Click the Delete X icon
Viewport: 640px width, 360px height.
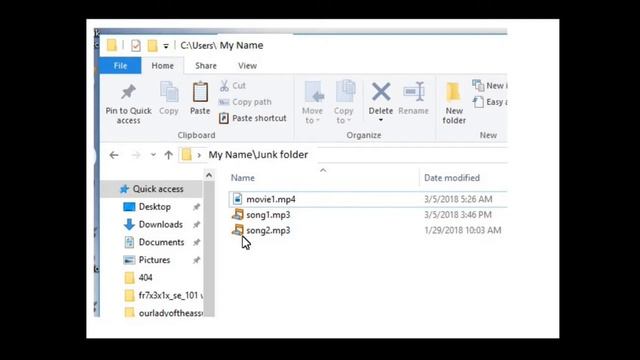click(x=381, y=91)
